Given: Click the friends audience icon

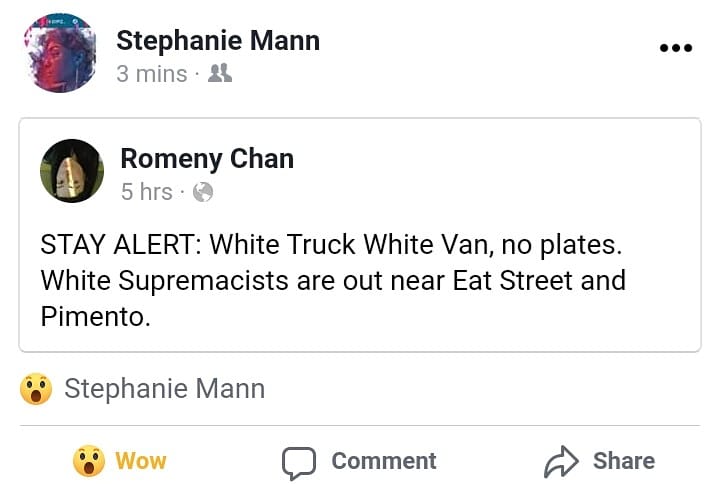Looking at the screenshot, I should click(220, 74).
